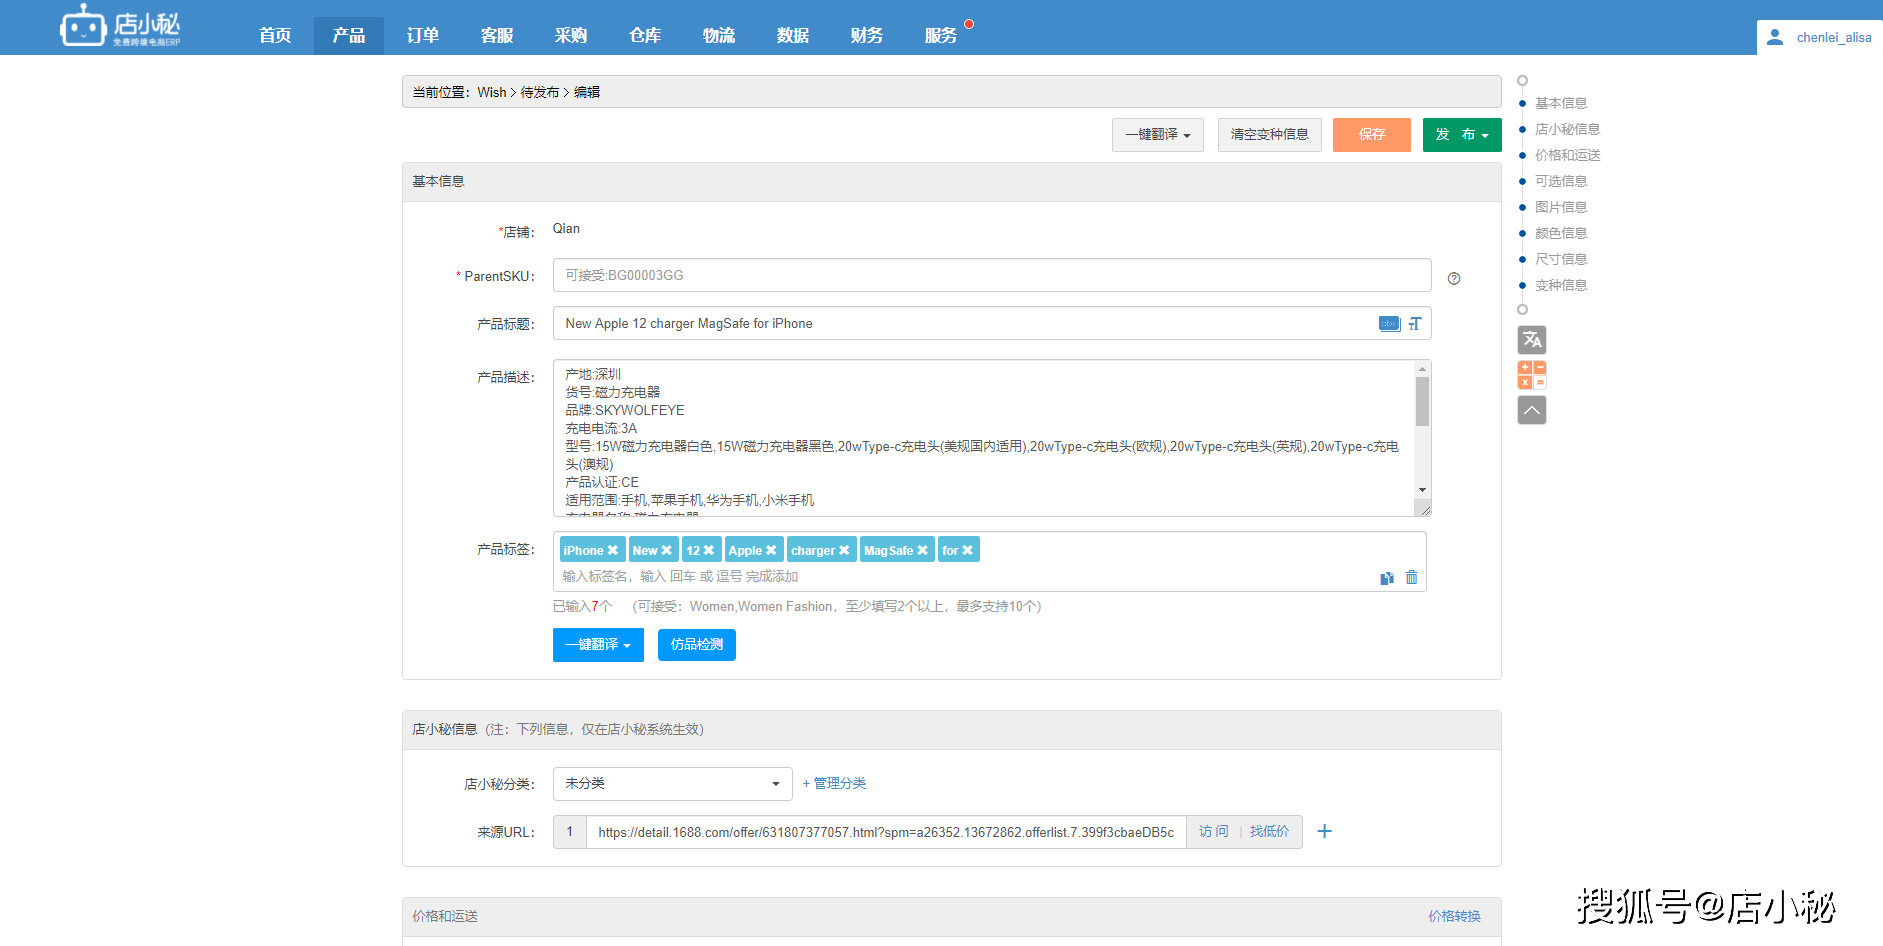Click the trash icon in tags field
This screenshot has width=1883, height=946.
(x=1411, y=577)
